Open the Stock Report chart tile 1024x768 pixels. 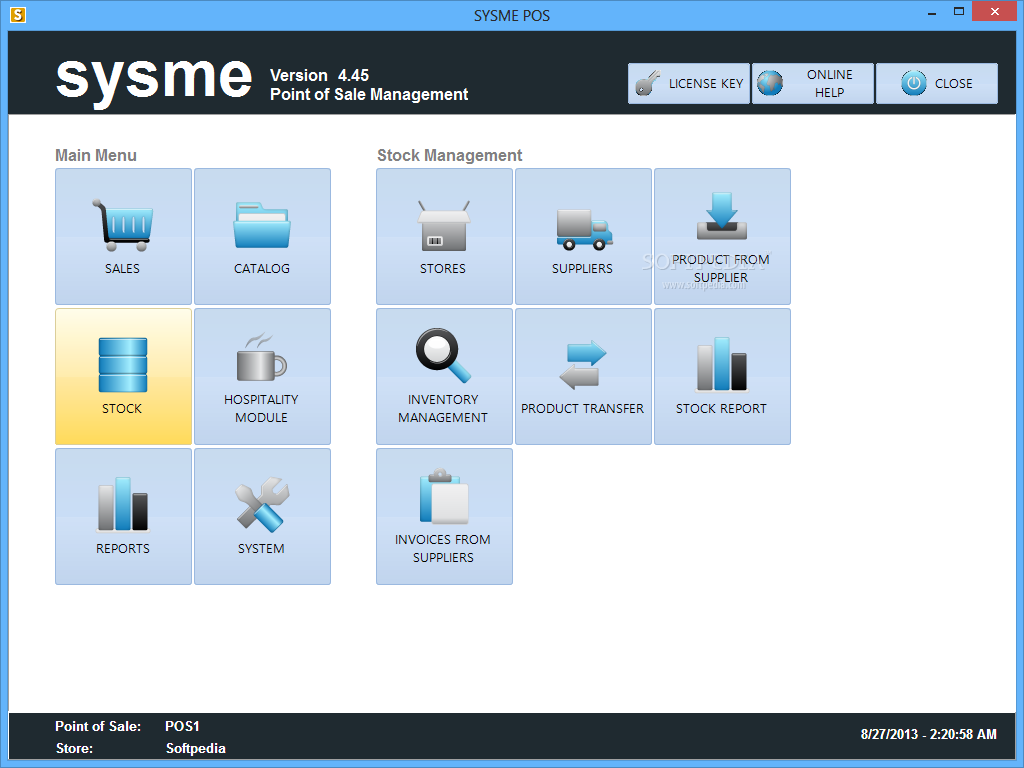[722, 376]
